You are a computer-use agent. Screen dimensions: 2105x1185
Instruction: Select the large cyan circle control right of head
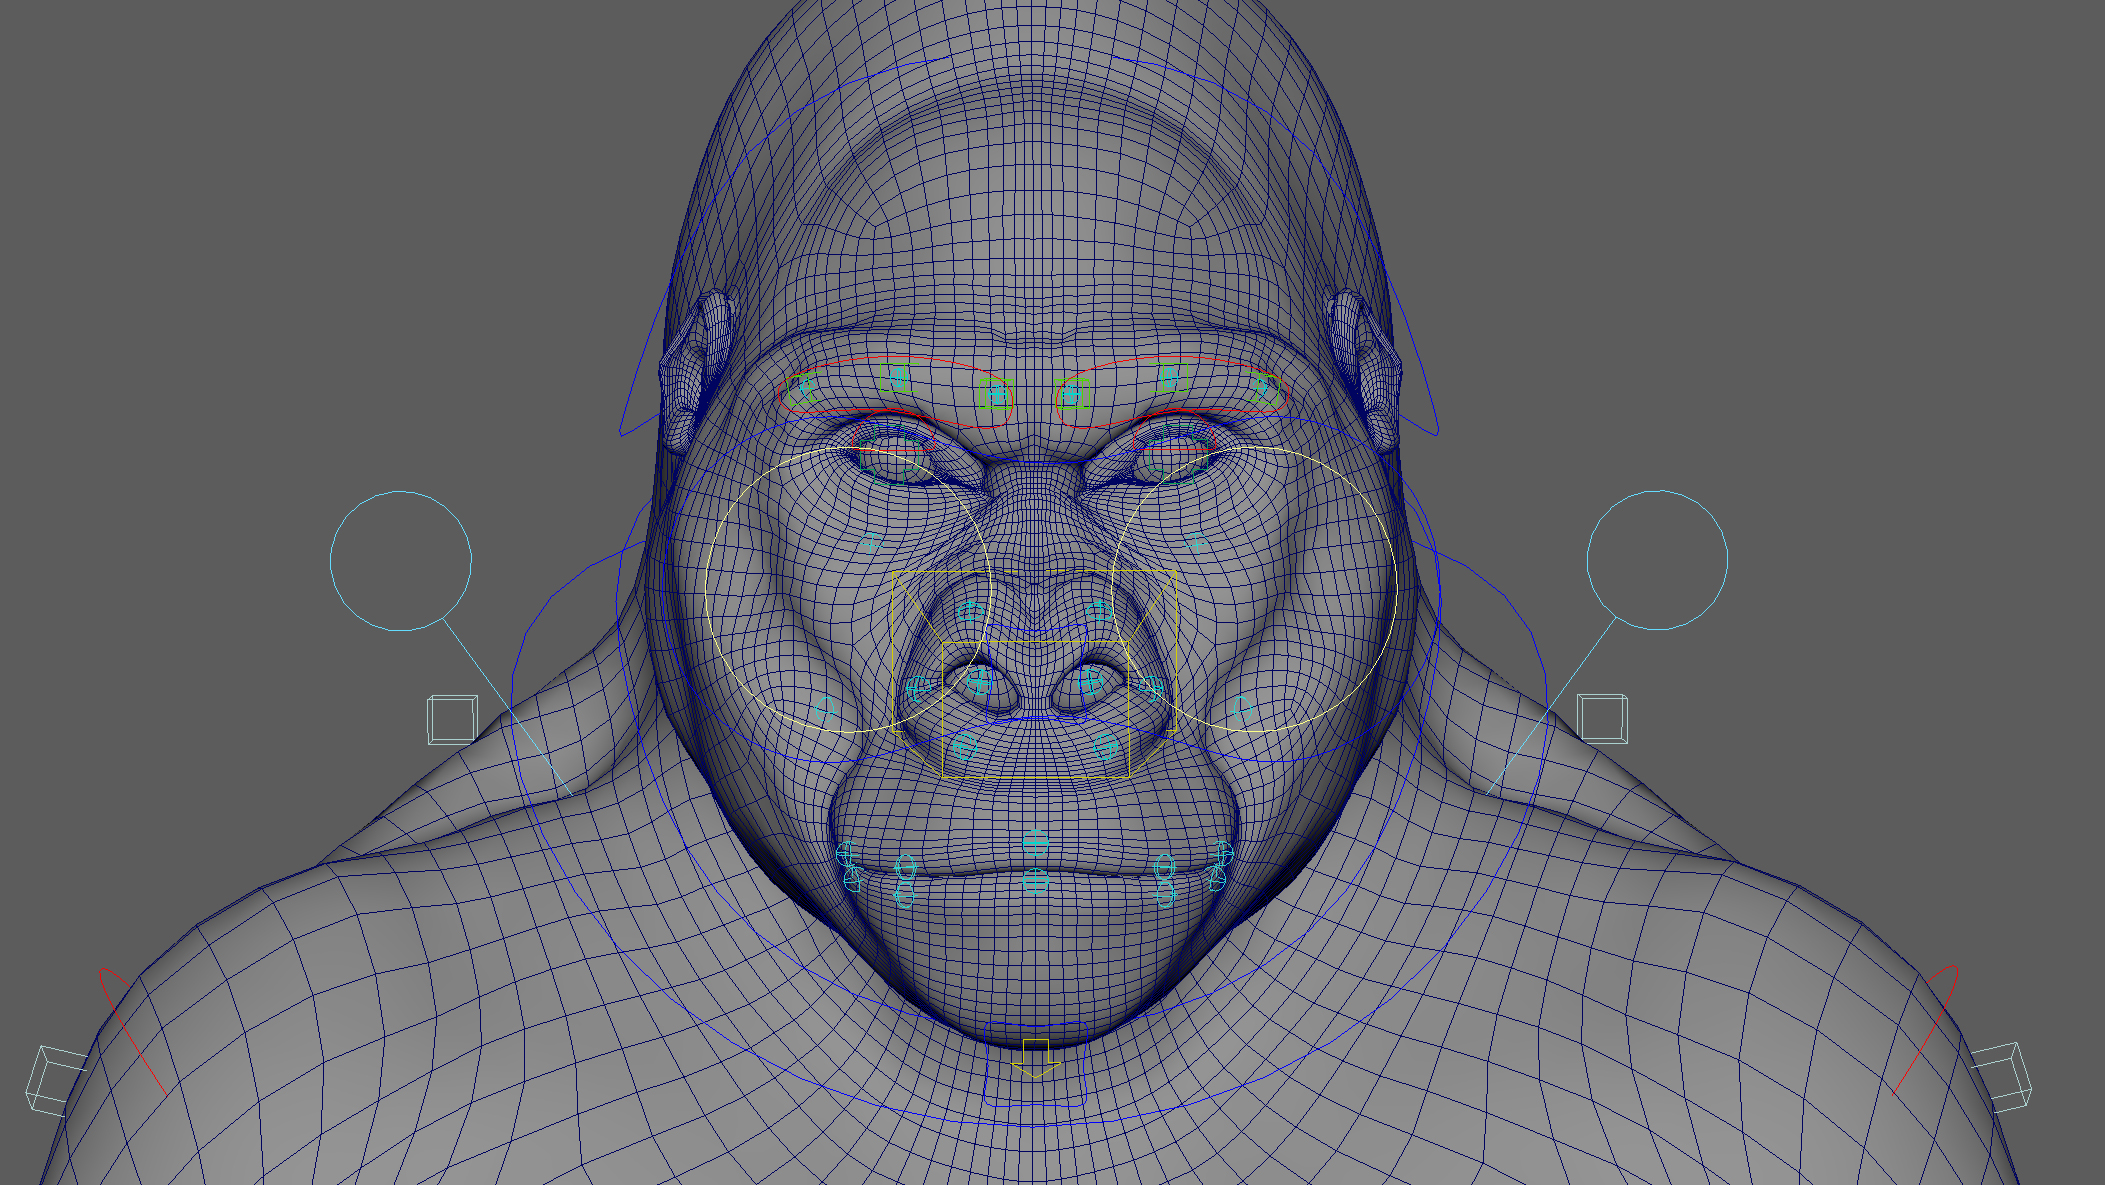pos(1657,560)
